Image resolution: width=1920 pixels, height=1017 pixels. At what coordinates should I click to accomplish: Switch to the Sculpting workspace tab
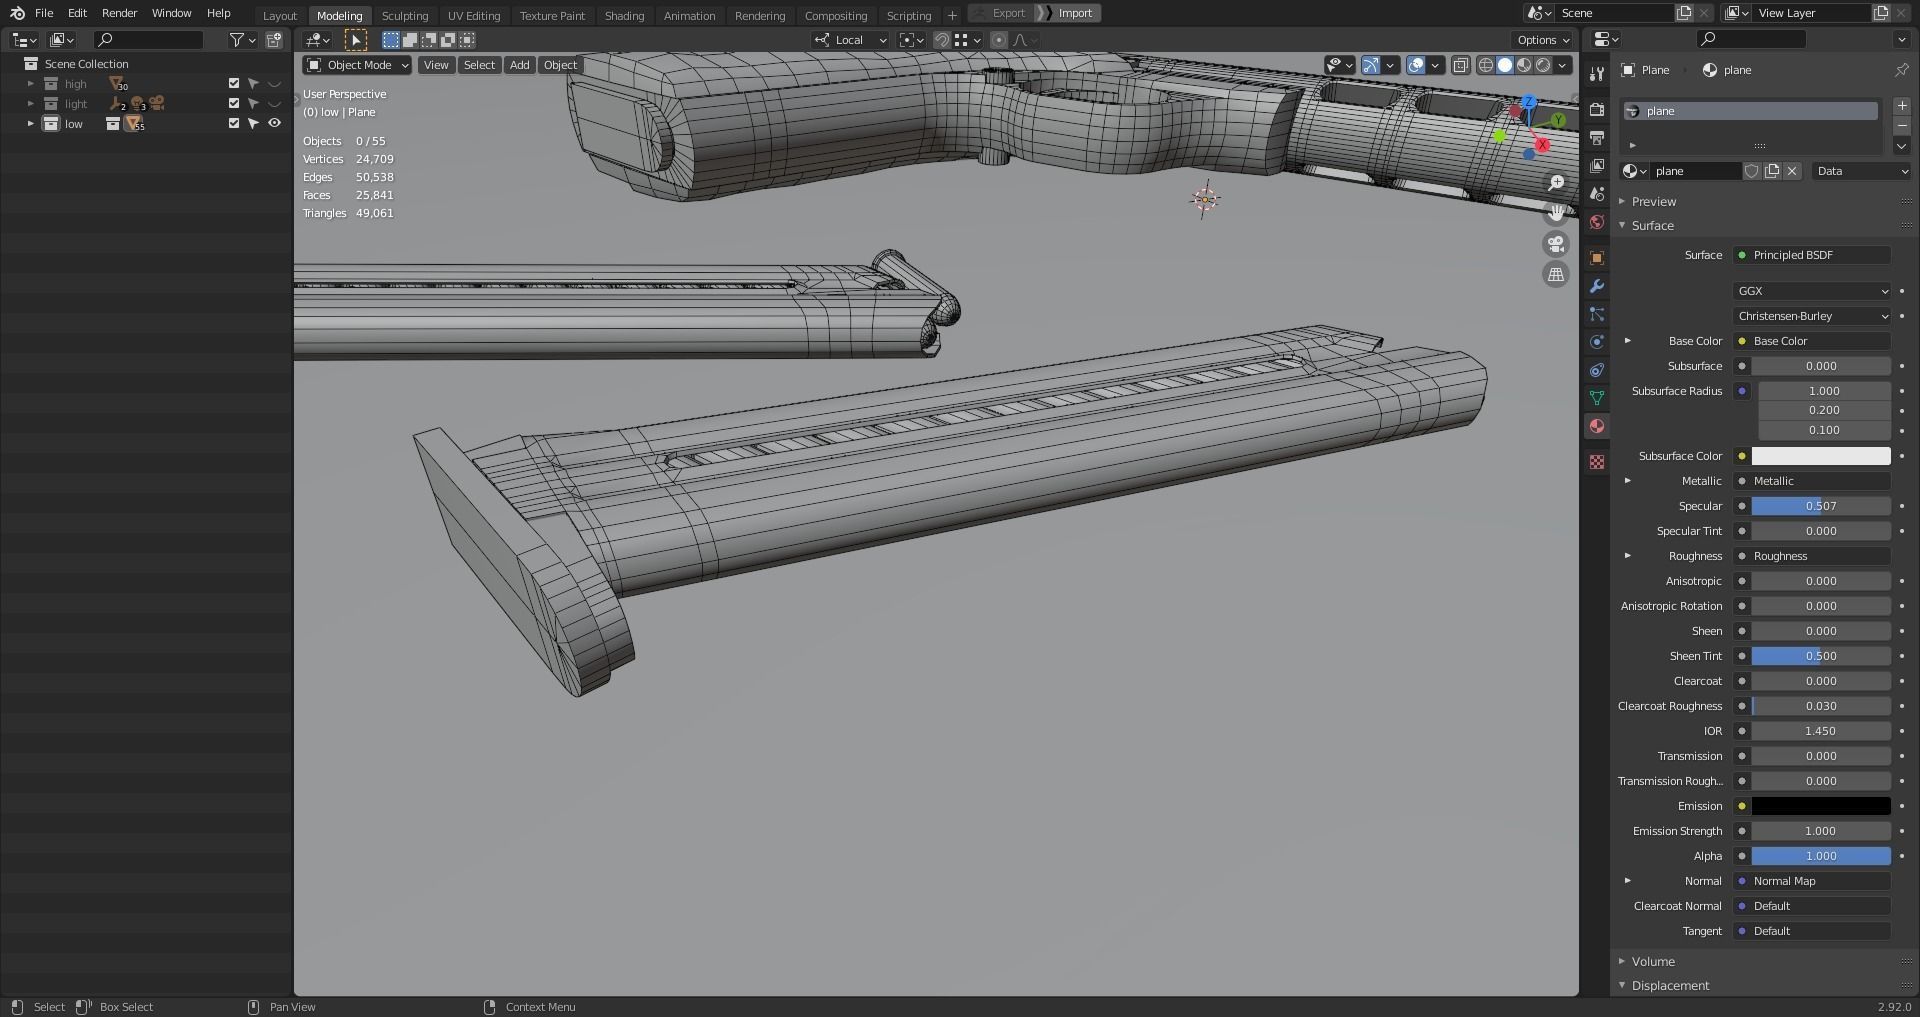point(404,15)
